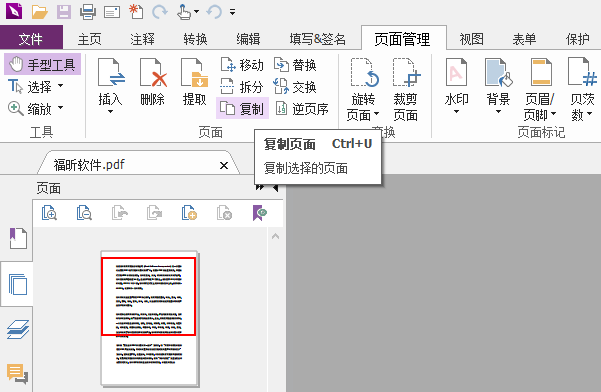The height and width of the screenshot is (392, 601).
Task: Switch to the 视图 tab
Action: point(471,39)
